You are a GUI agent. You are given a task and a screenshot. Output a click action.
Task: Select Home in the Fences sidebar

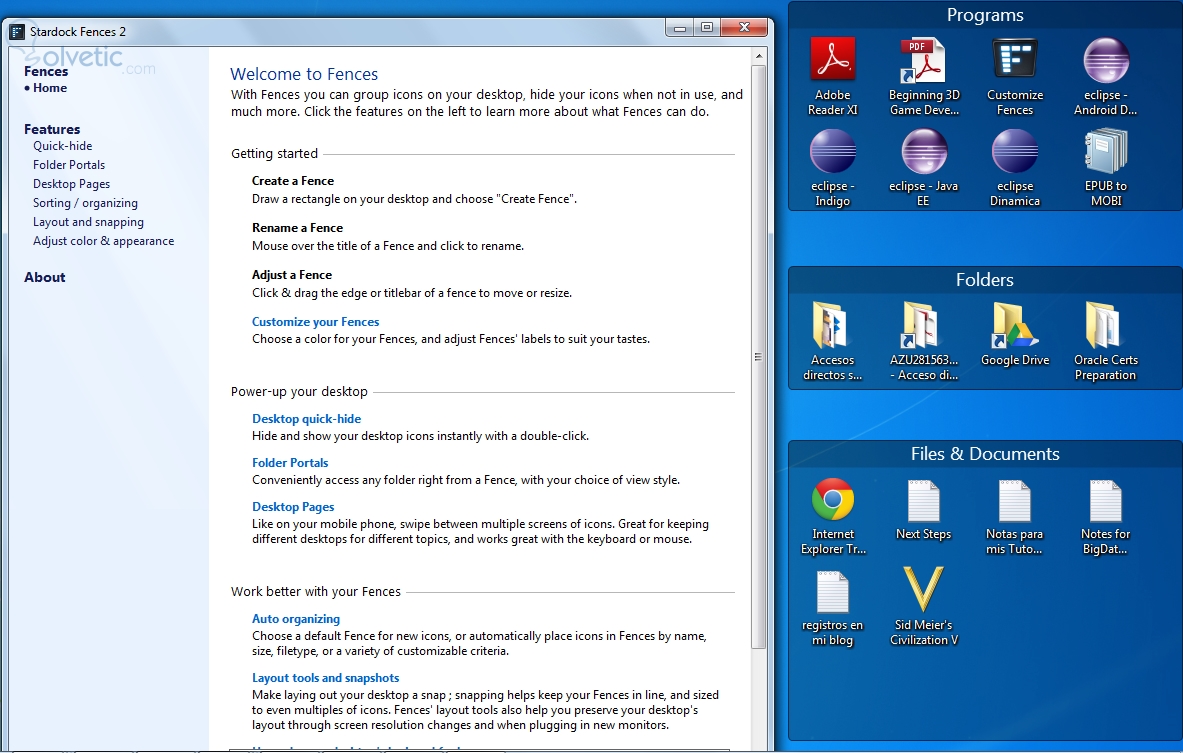50,88
